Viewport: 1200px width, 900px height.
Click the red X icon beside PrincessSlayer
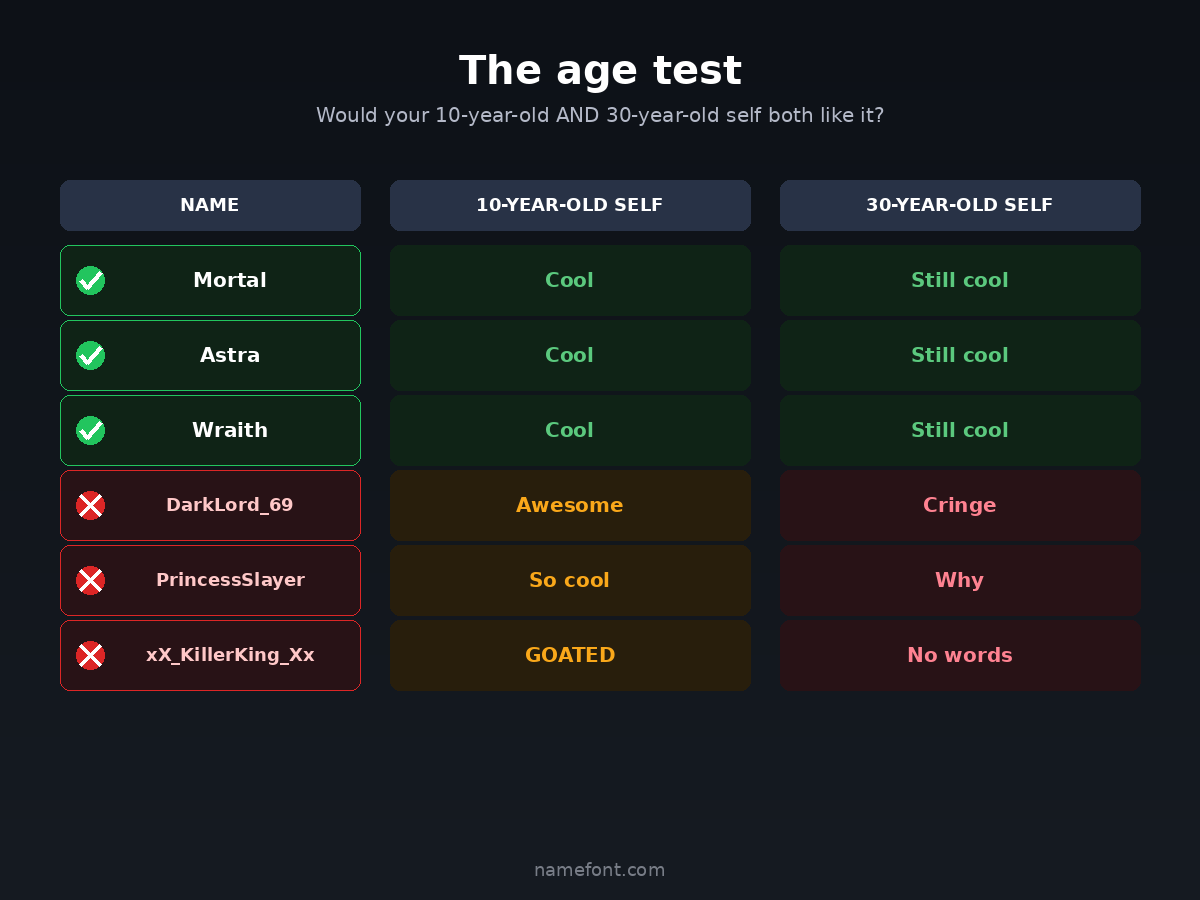point(90,581)
